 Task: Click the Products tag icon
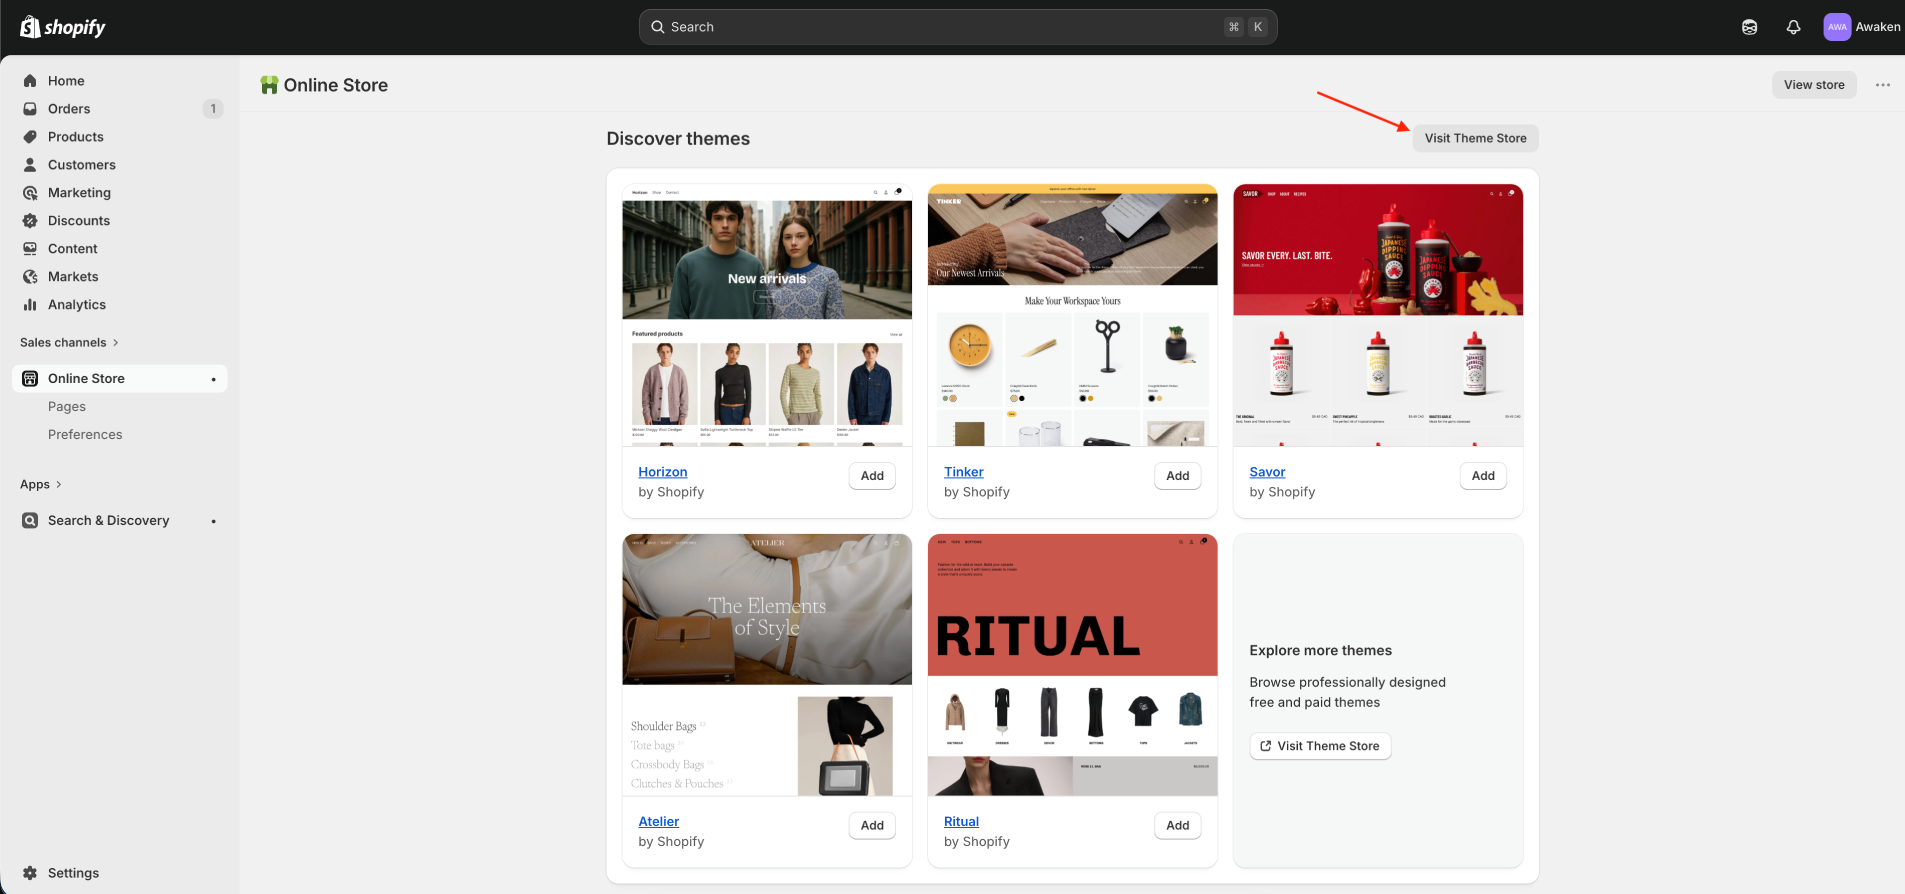(30, 137)
